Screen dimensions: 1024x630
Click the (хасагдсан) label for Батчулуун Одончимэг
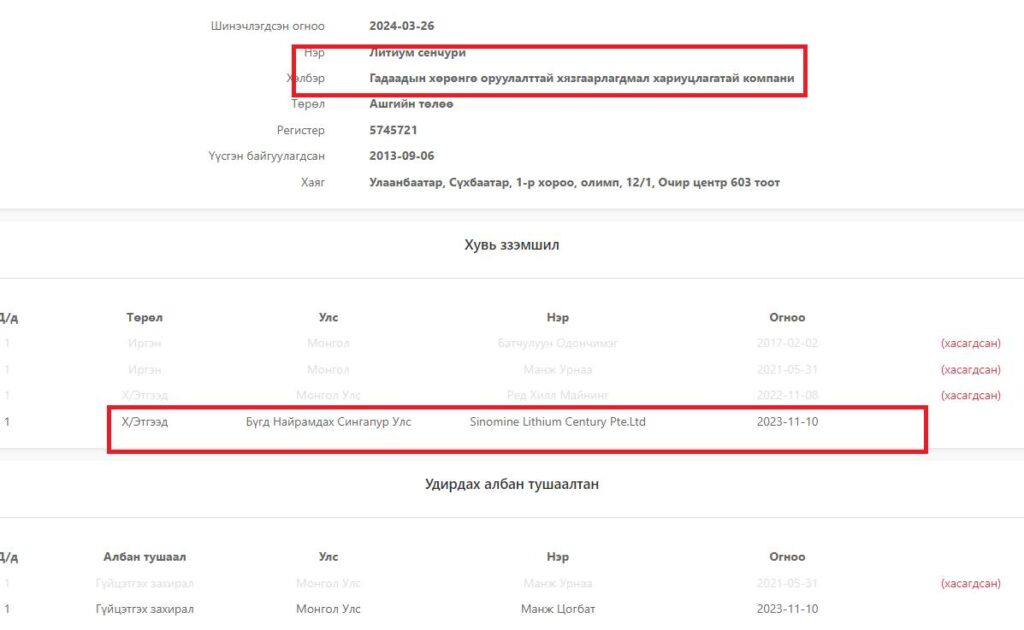point(970,343)
